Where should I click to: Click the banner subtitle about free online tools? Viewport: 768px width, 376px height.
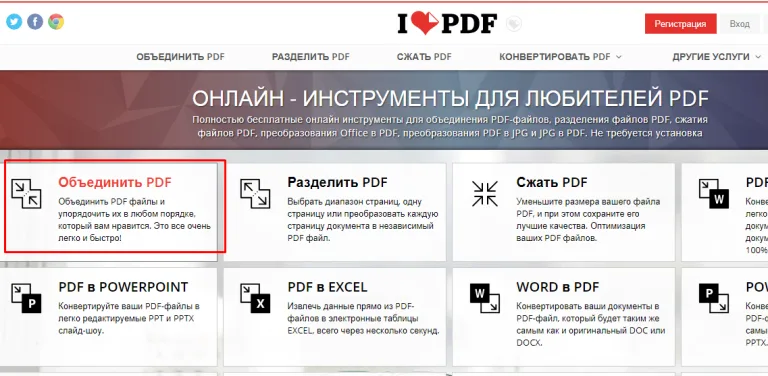(x=450, y=126)
